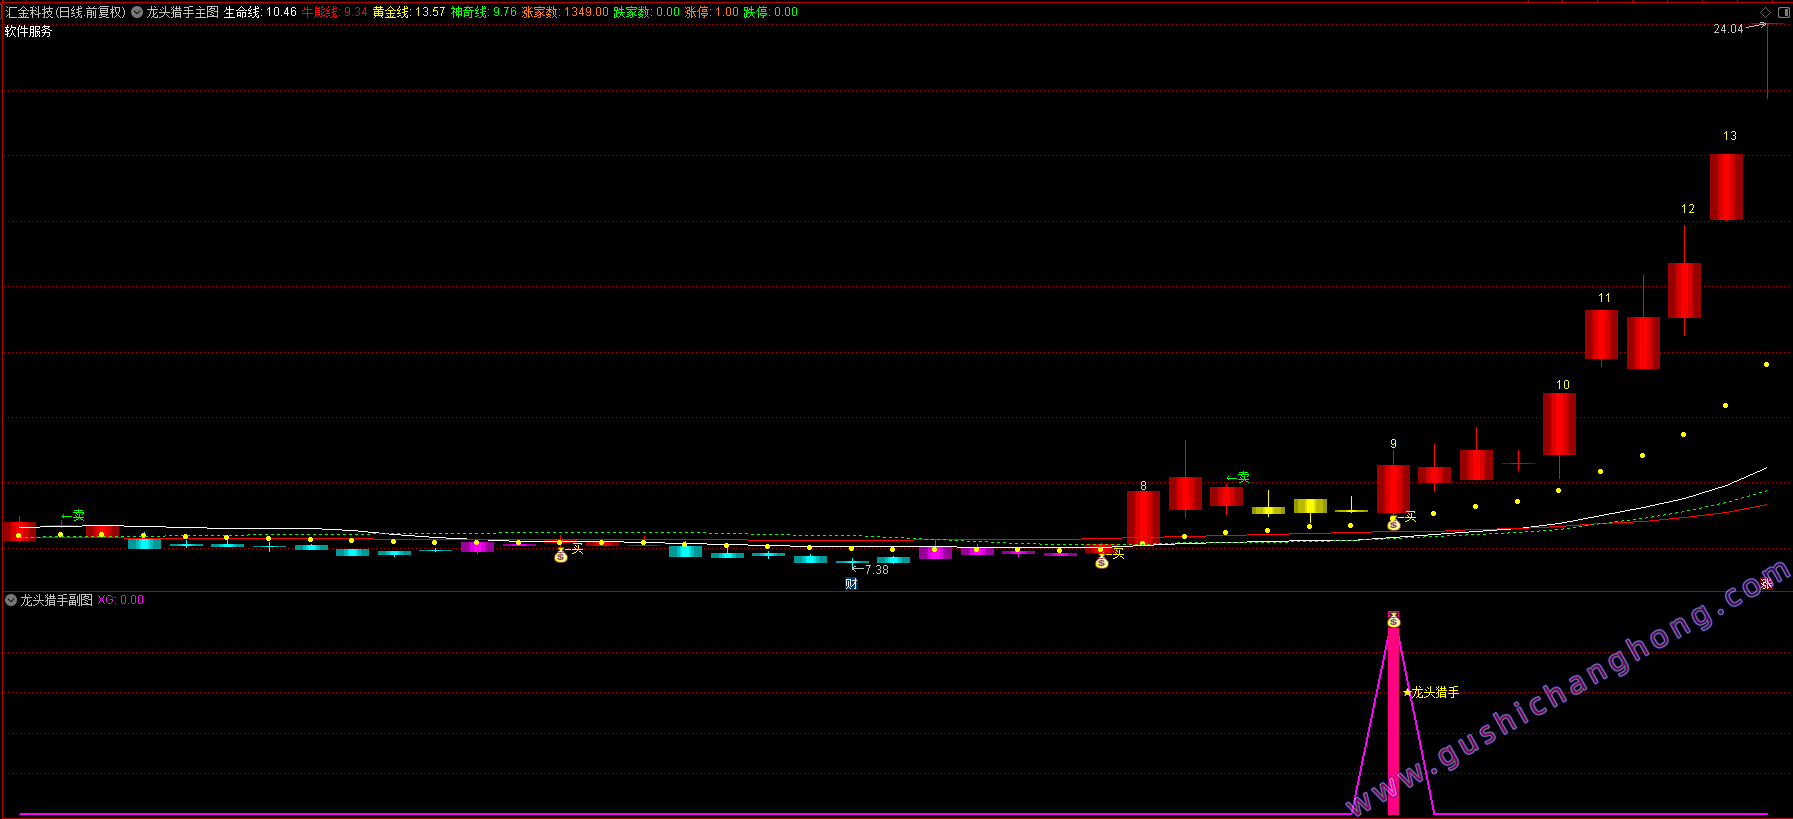The width and height of the screenshot is (1793, 819).
Task: Click the limit-up candle numbered 9
Action: 1393,489
